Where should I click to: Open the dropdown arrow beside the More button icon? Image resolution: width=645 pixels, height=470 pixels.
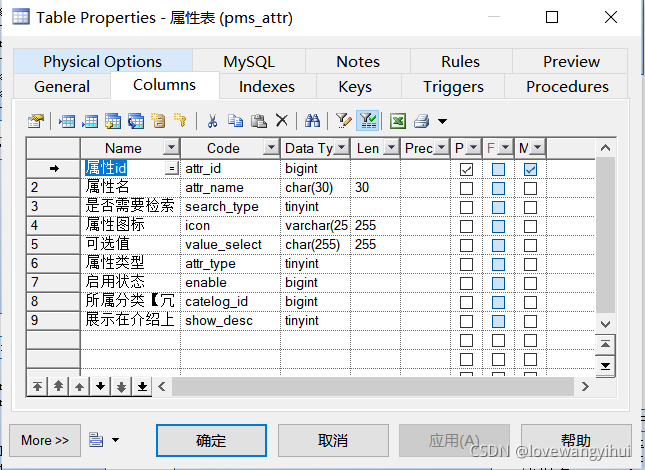tap(116, 440)
